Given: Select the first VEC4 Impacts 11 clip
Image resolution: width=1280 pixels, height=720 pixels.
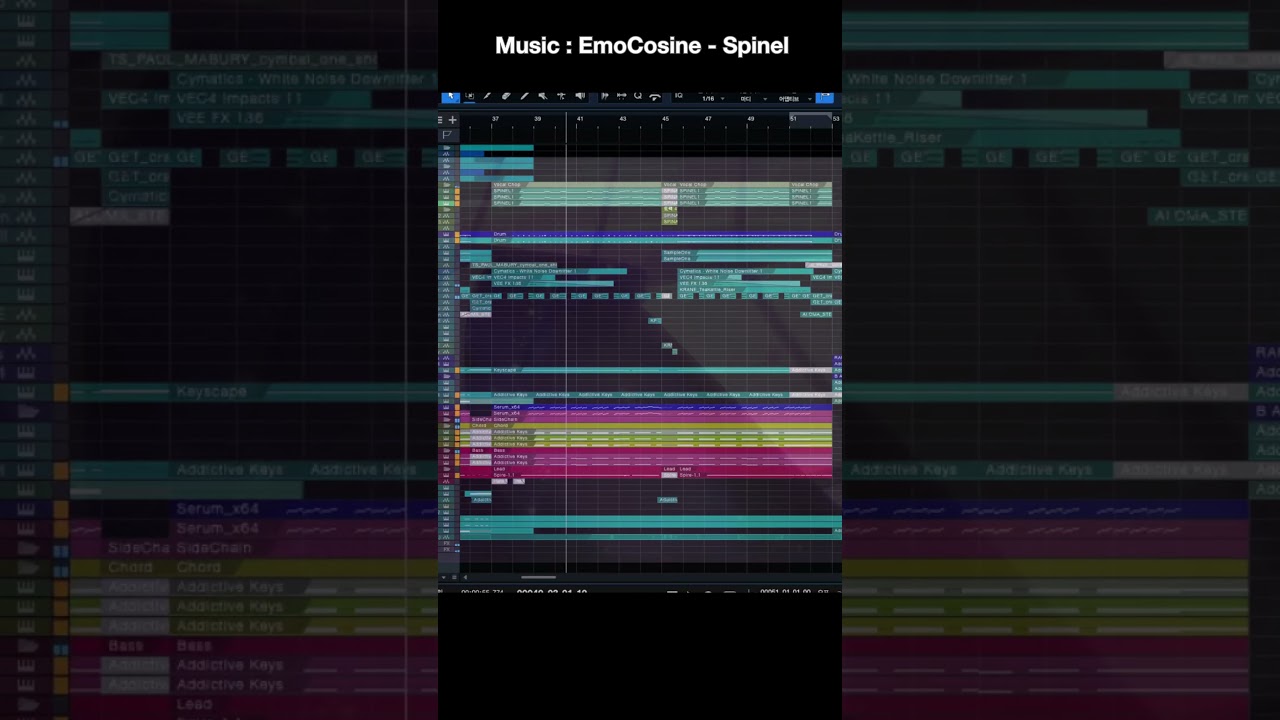Looking at the screenshot, I should (x=523, y=277).
